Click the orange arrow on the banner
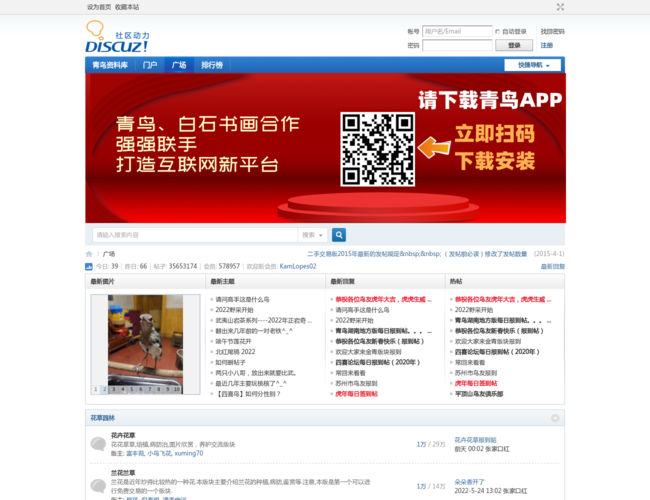Viewport: 650px width, 500px height. pyautogui.click(x=430, y=148)
